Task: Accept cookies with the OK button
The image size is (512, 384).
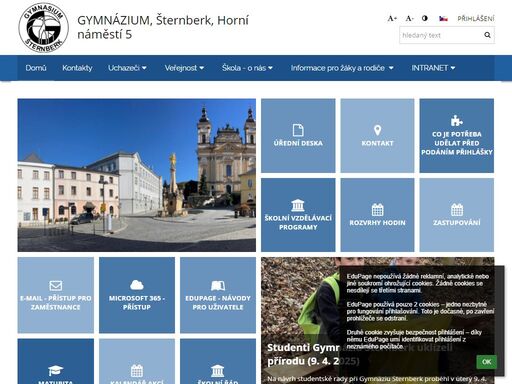Action: pyautogui.click(x=486, y=362)
